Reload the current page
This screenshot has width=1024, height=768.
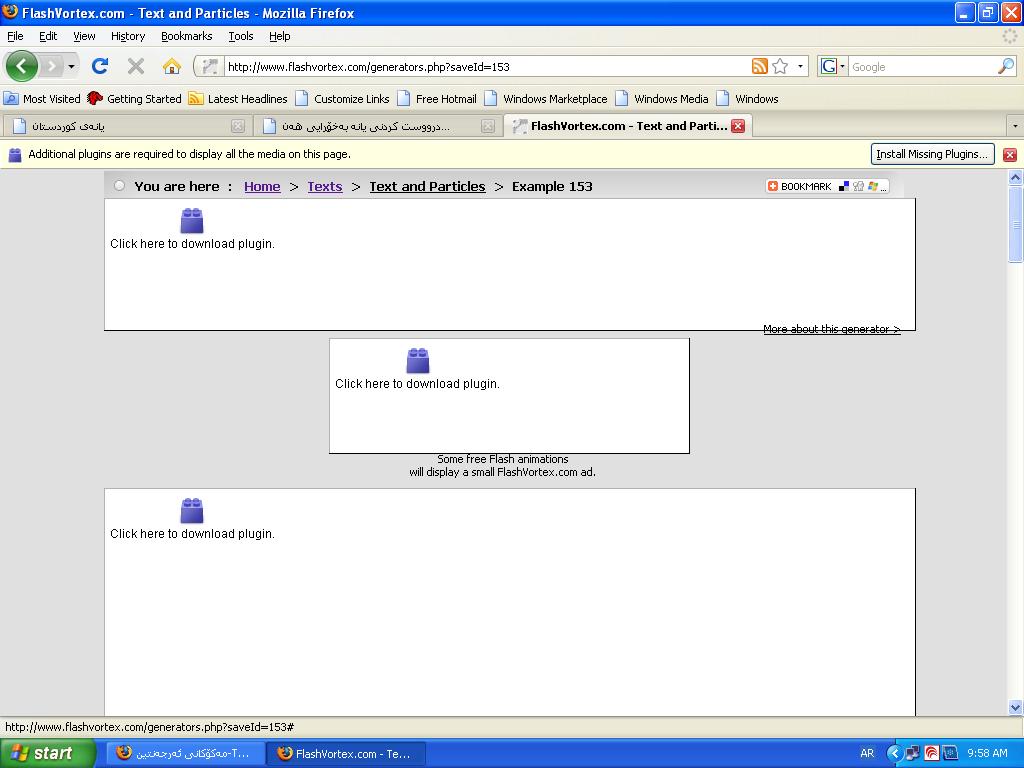(100, 66)
